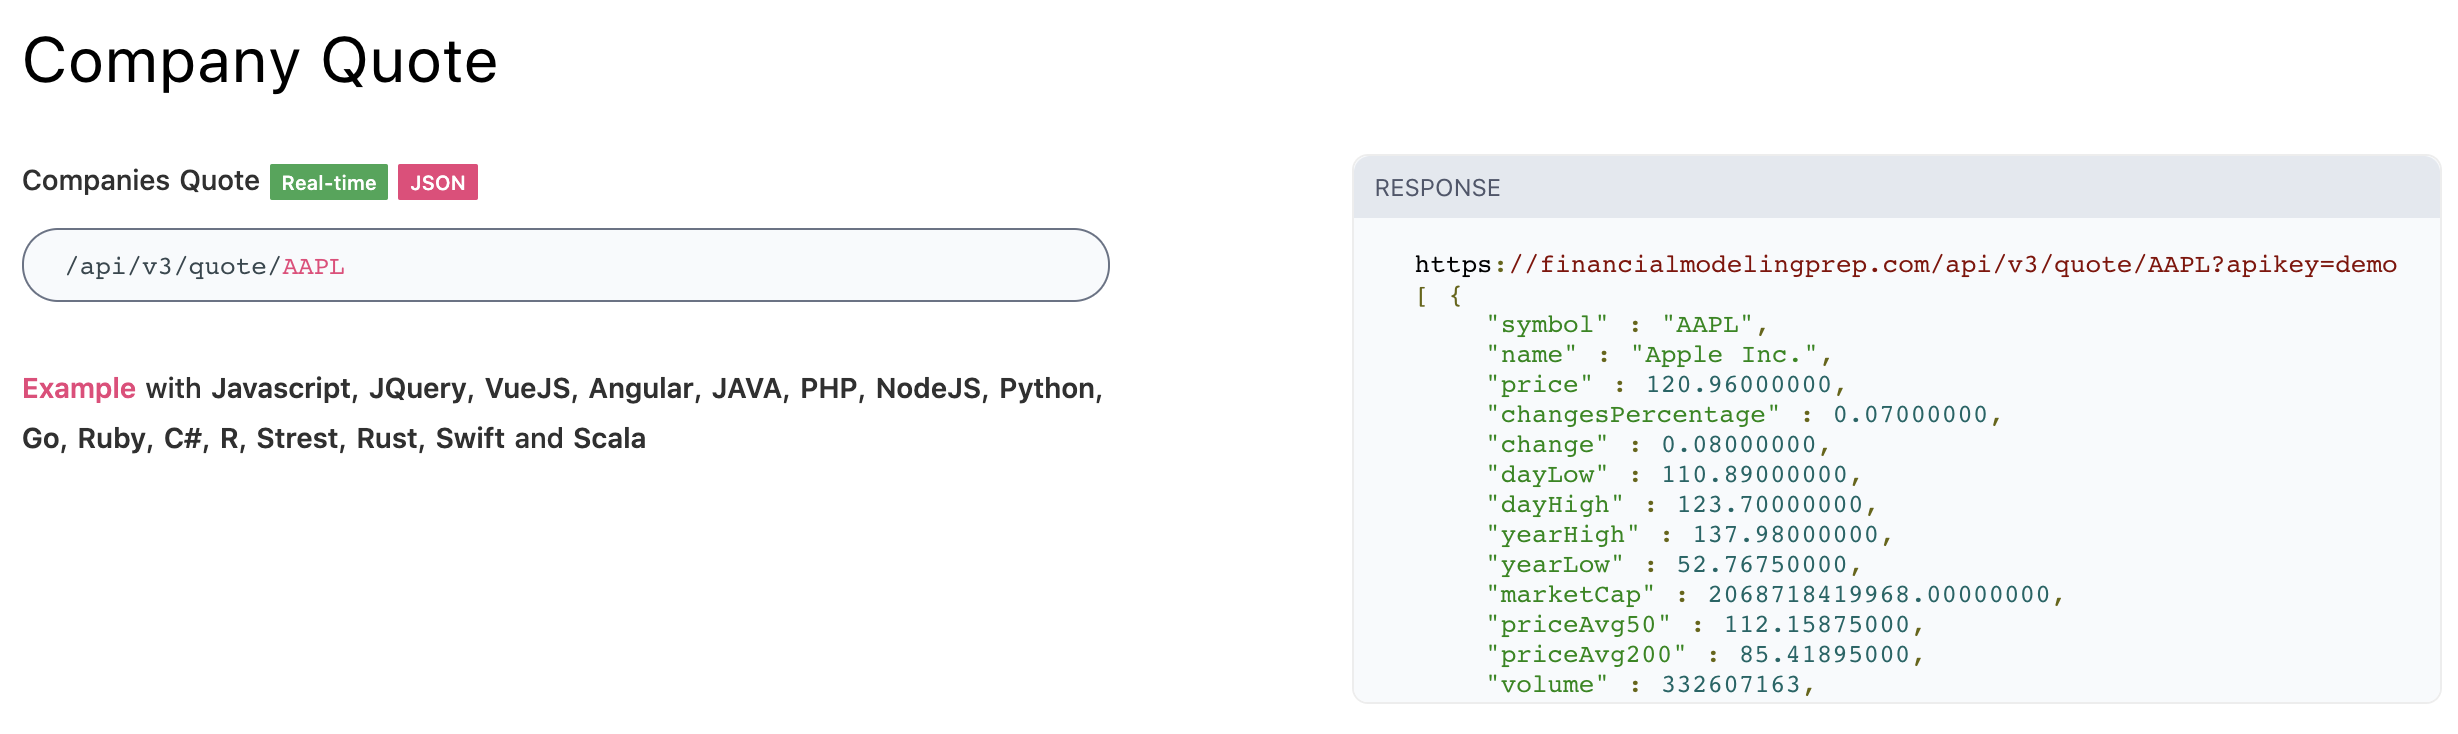Click the "priceAvg50" : 112.15875000 line
Image resolution: width=2458 pixels, height=734 pixels.
coord(1705,625)
